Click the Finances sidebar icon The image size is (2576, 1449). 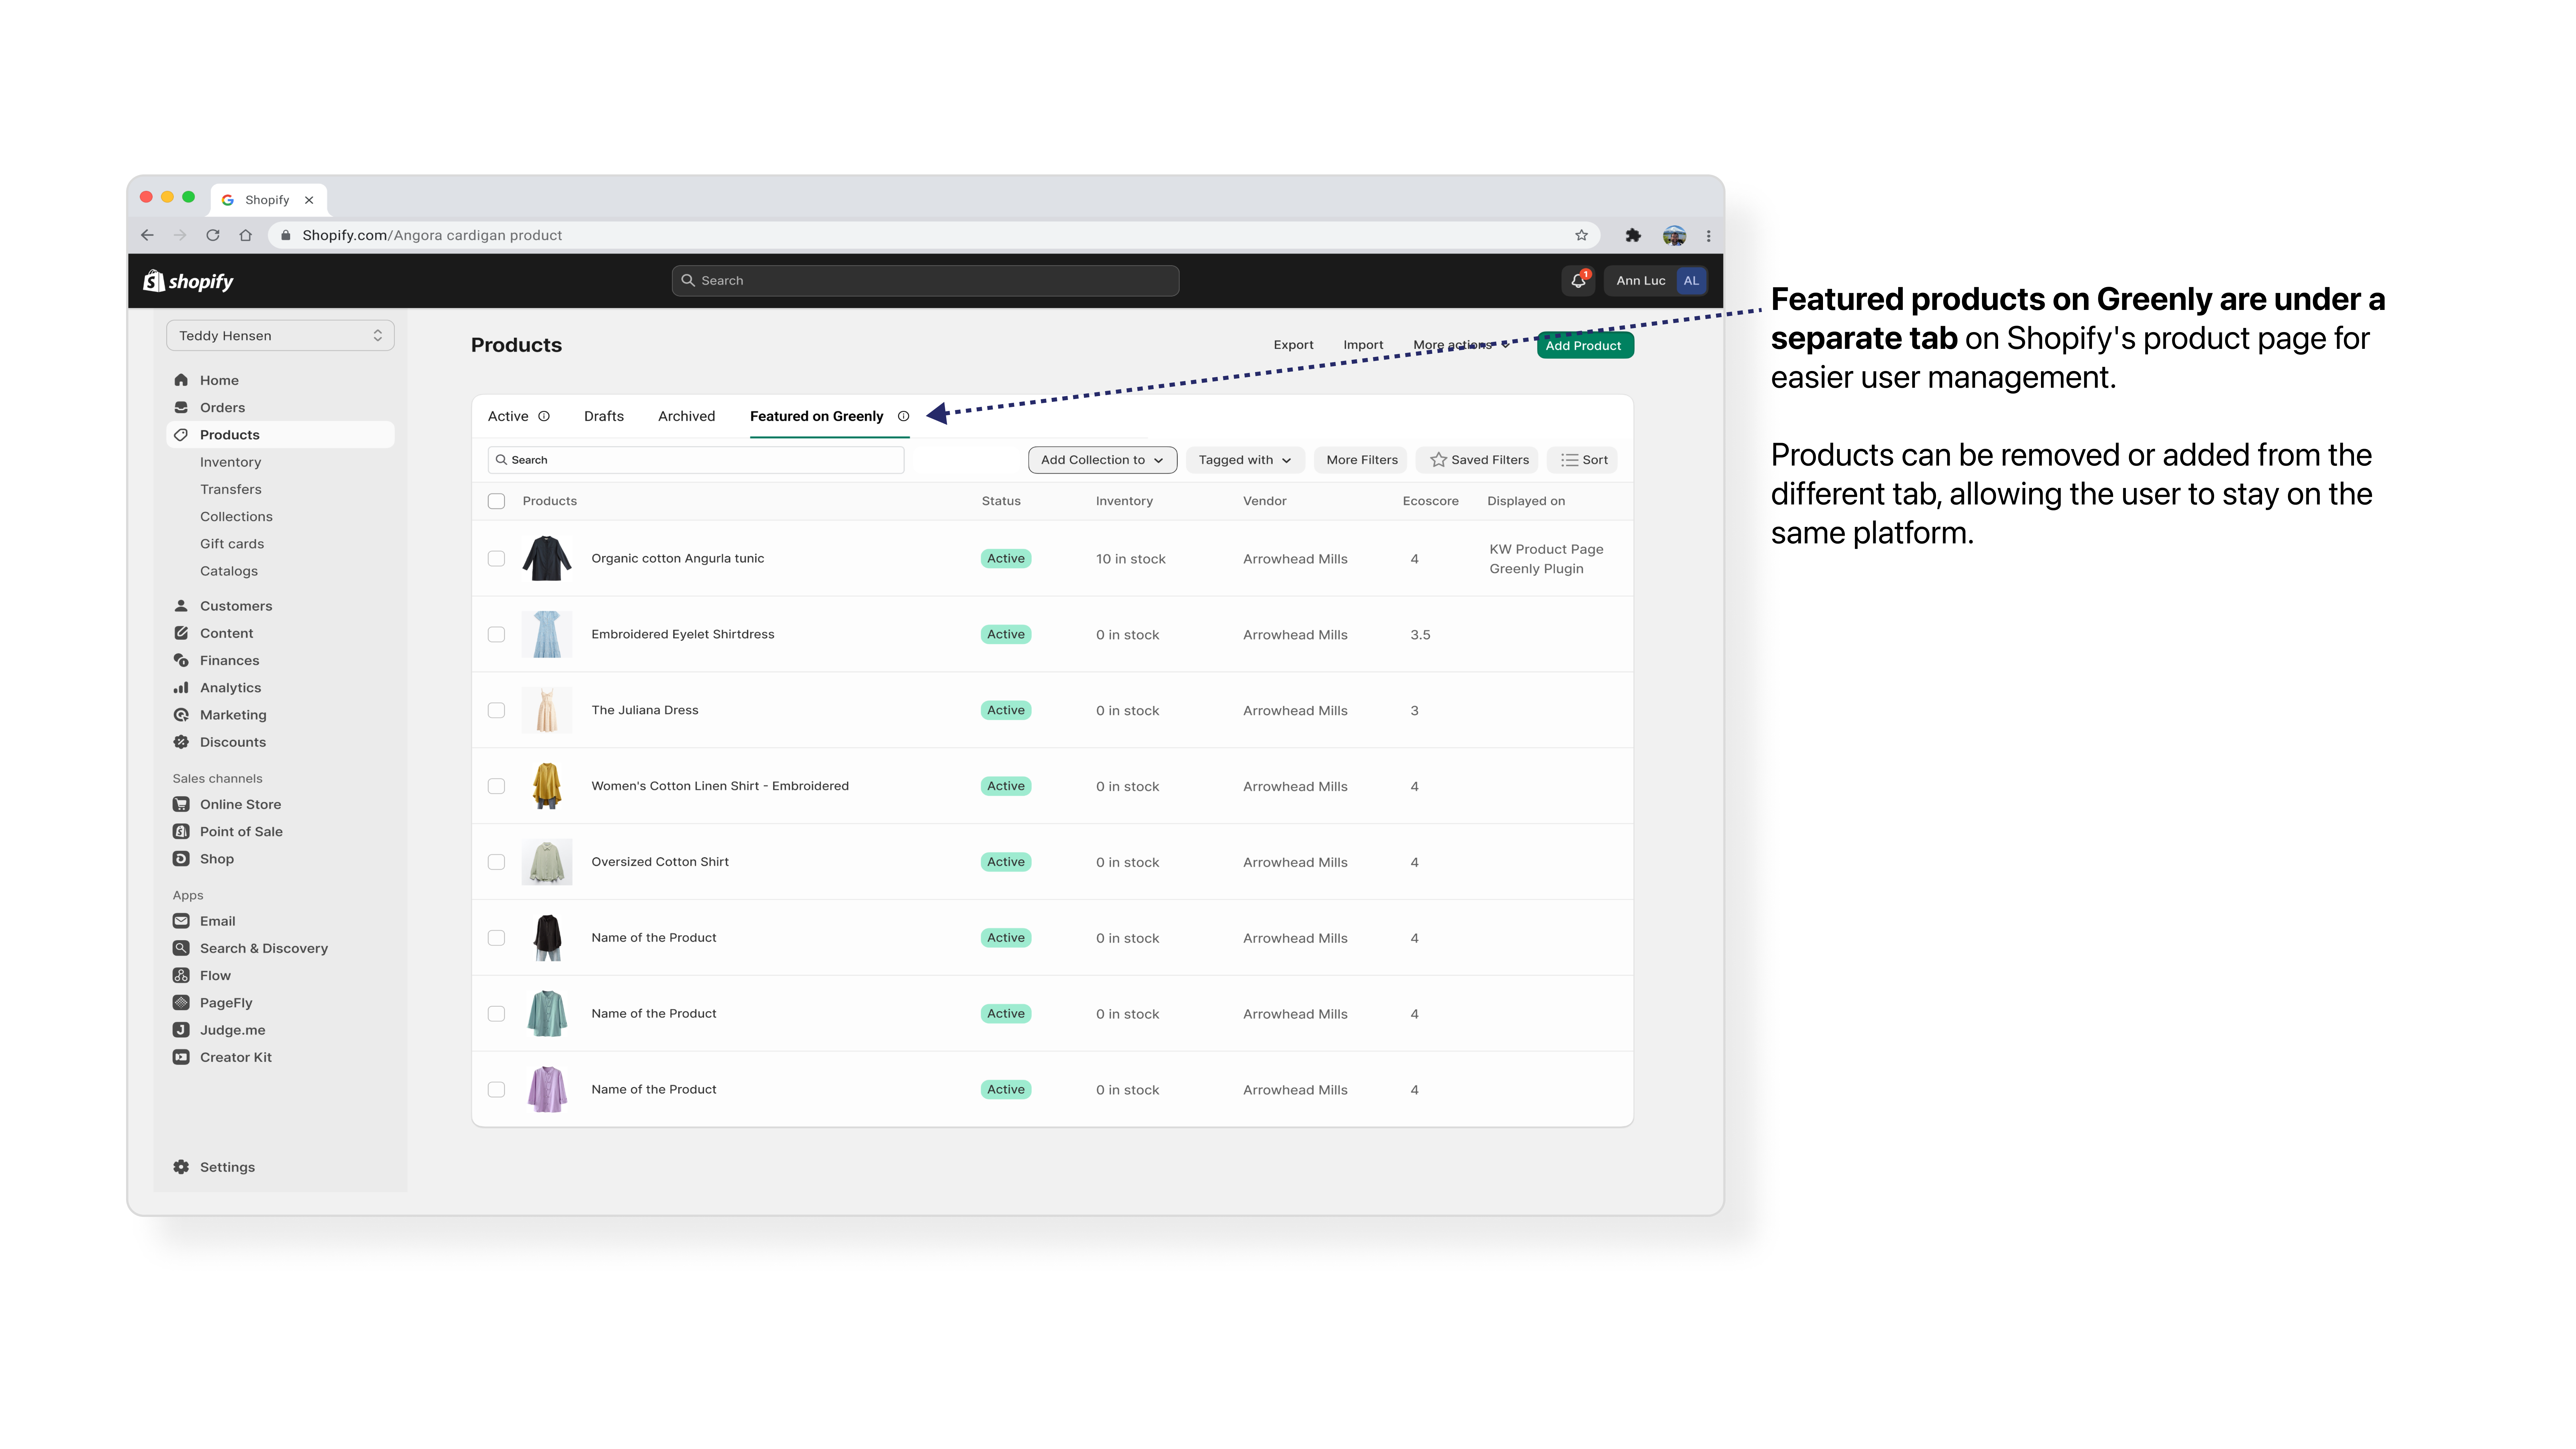pyautogui.click(x=181, y=660)
